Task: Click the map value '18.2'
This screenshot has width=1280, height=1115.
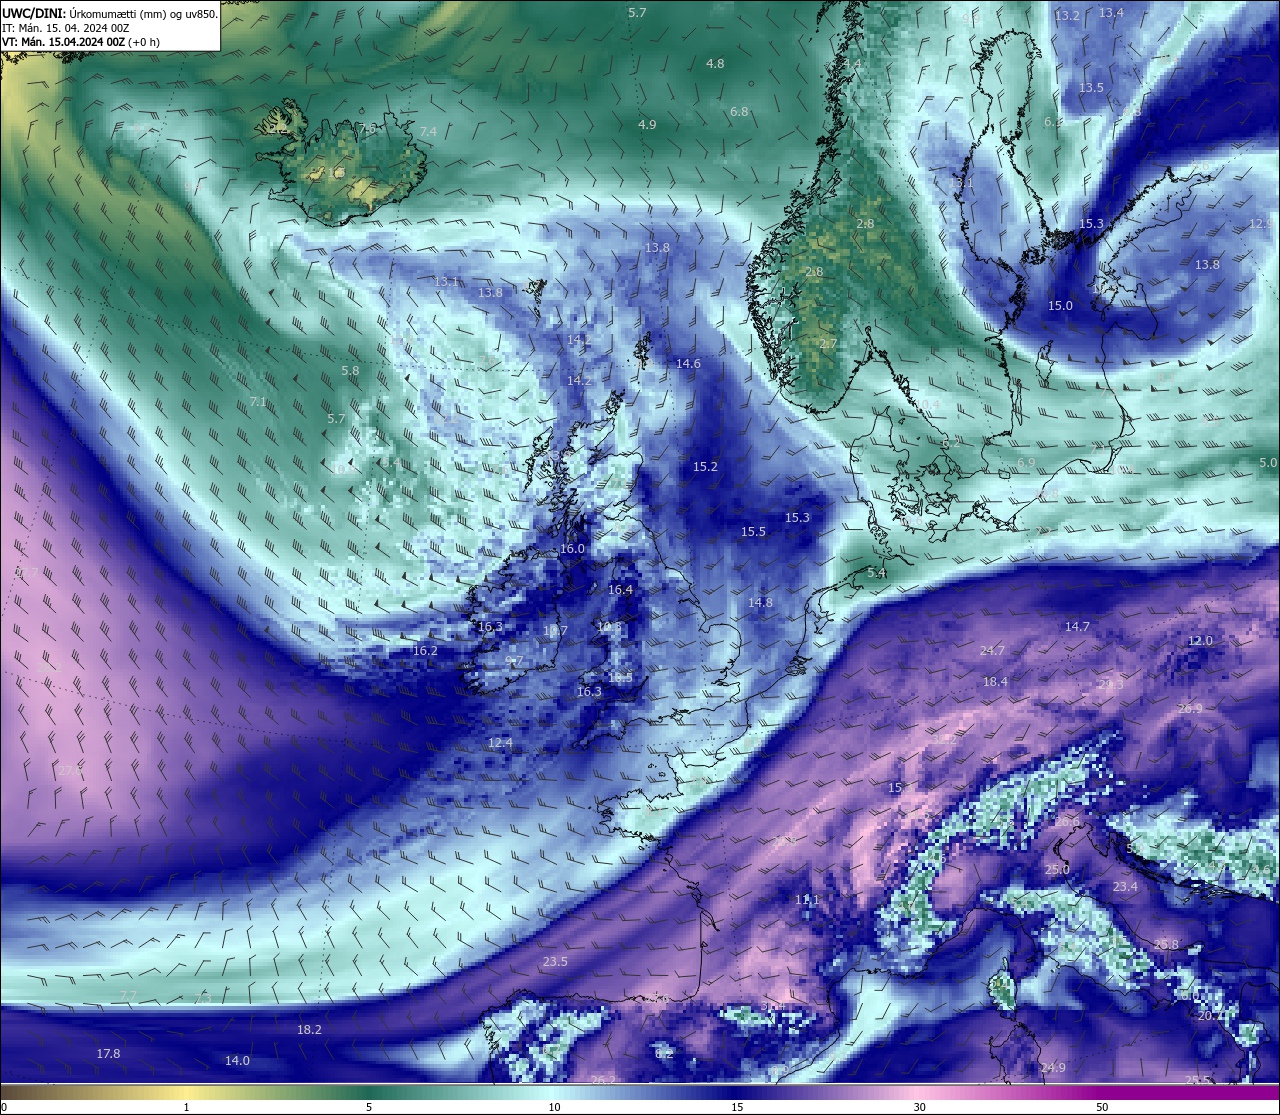Action: click(x=309, y=1030)
